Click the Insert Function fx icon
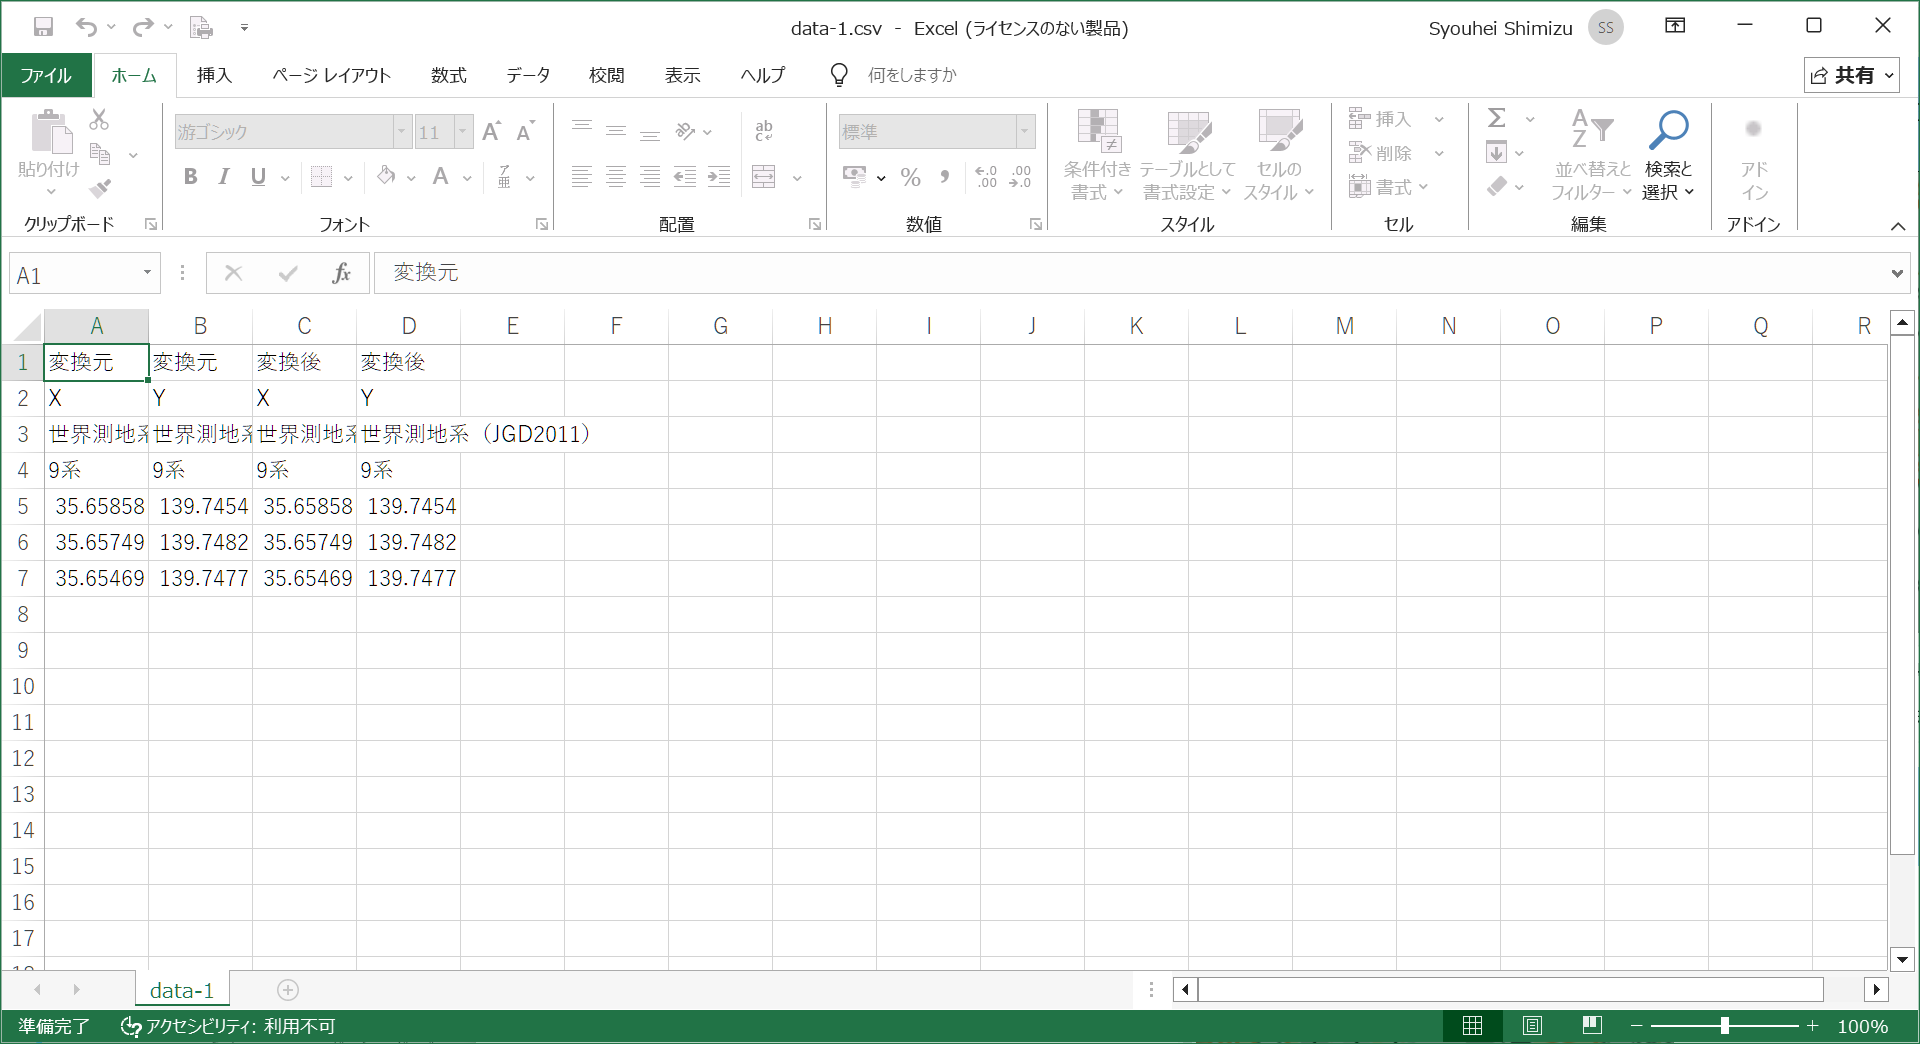 click(341, 273)
